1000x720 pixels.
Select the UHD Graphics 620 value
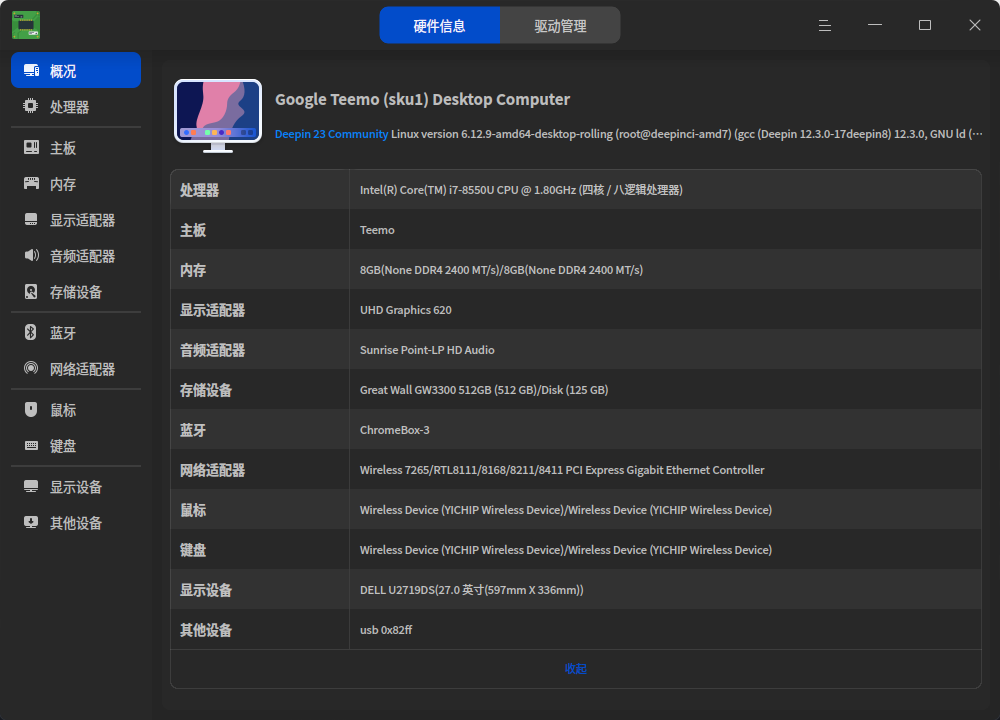point(406,310)
